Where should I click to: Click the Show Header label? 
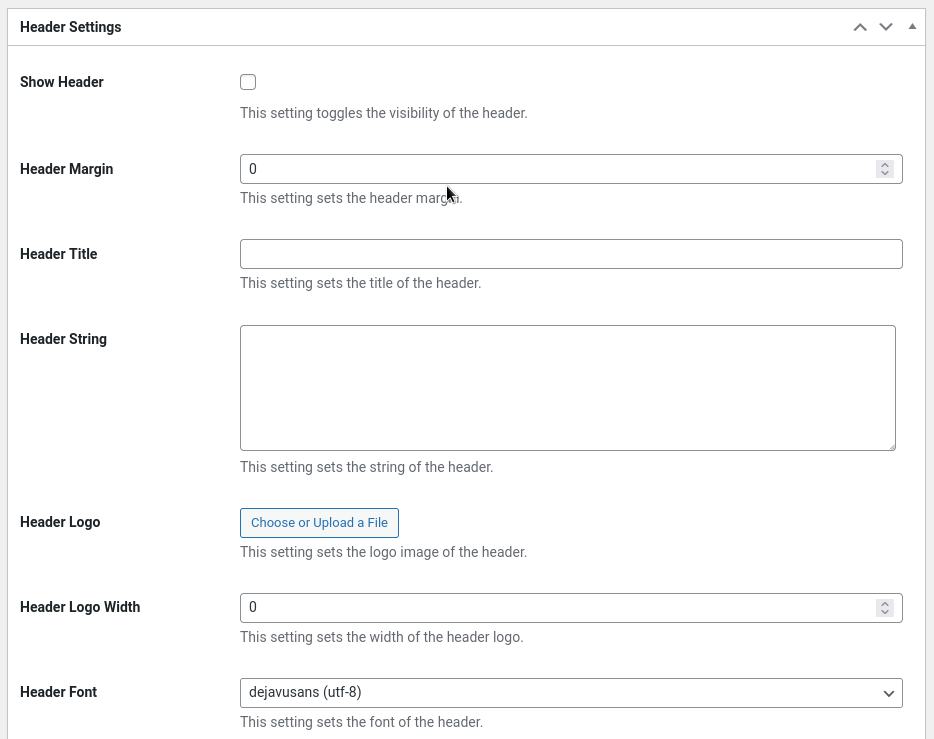click(62, 82)
